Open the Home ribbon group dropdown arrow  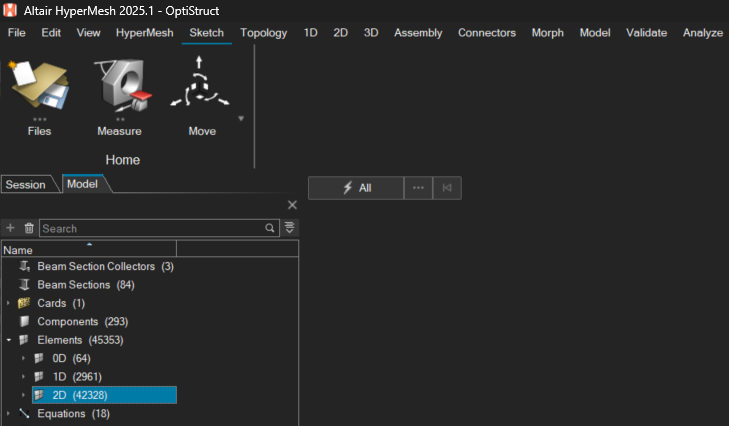point(241,119)
